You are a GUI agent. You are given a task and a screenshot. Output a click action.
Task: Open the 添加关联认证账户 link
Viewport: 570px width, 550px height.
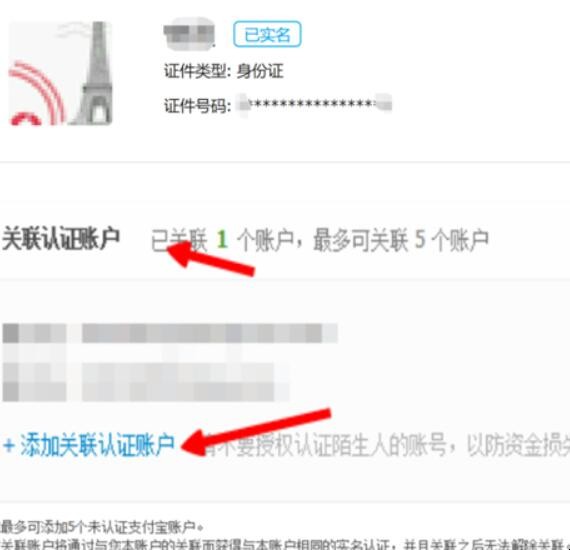[x=89, y=445]
